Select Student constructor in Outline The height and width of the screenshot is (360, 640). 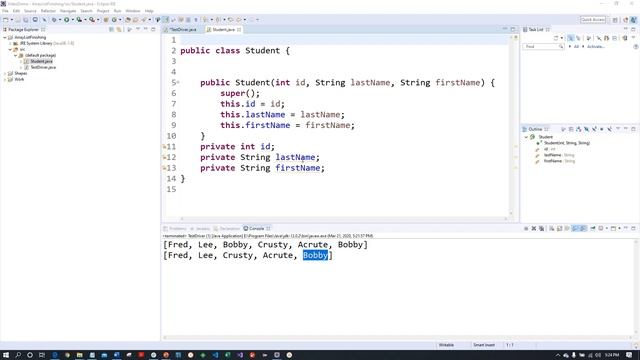[x=567, y=143]
